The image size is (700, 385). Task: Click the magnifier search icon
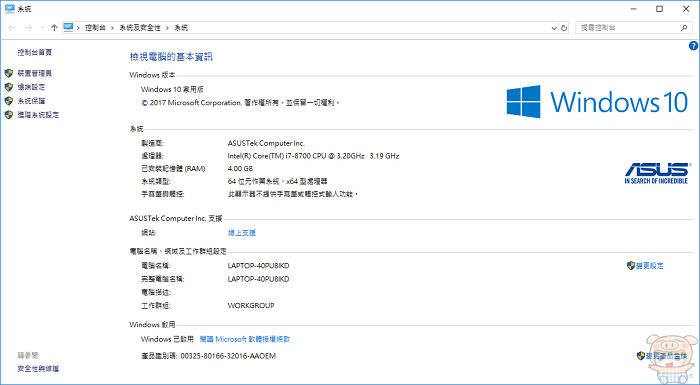684,28
